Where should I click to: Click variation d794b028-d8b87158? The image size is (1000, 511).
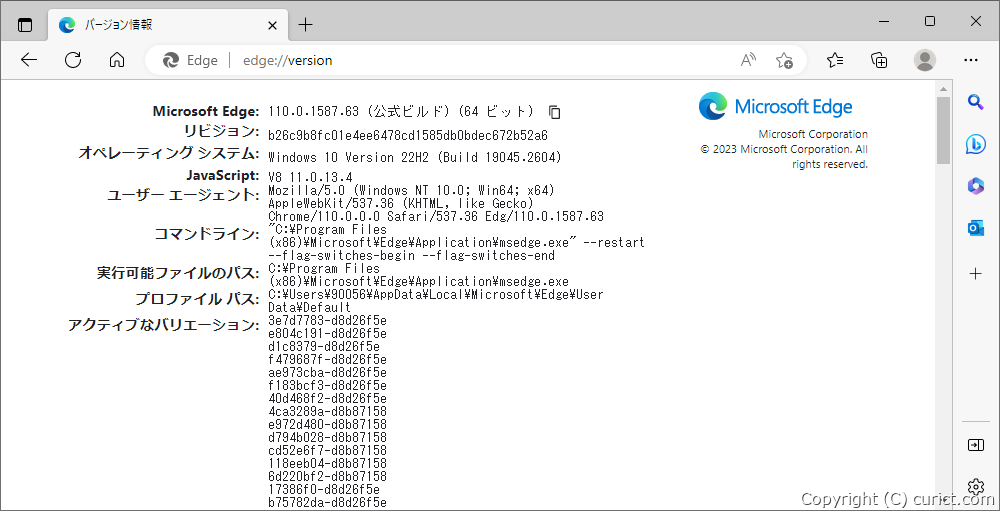327,438
